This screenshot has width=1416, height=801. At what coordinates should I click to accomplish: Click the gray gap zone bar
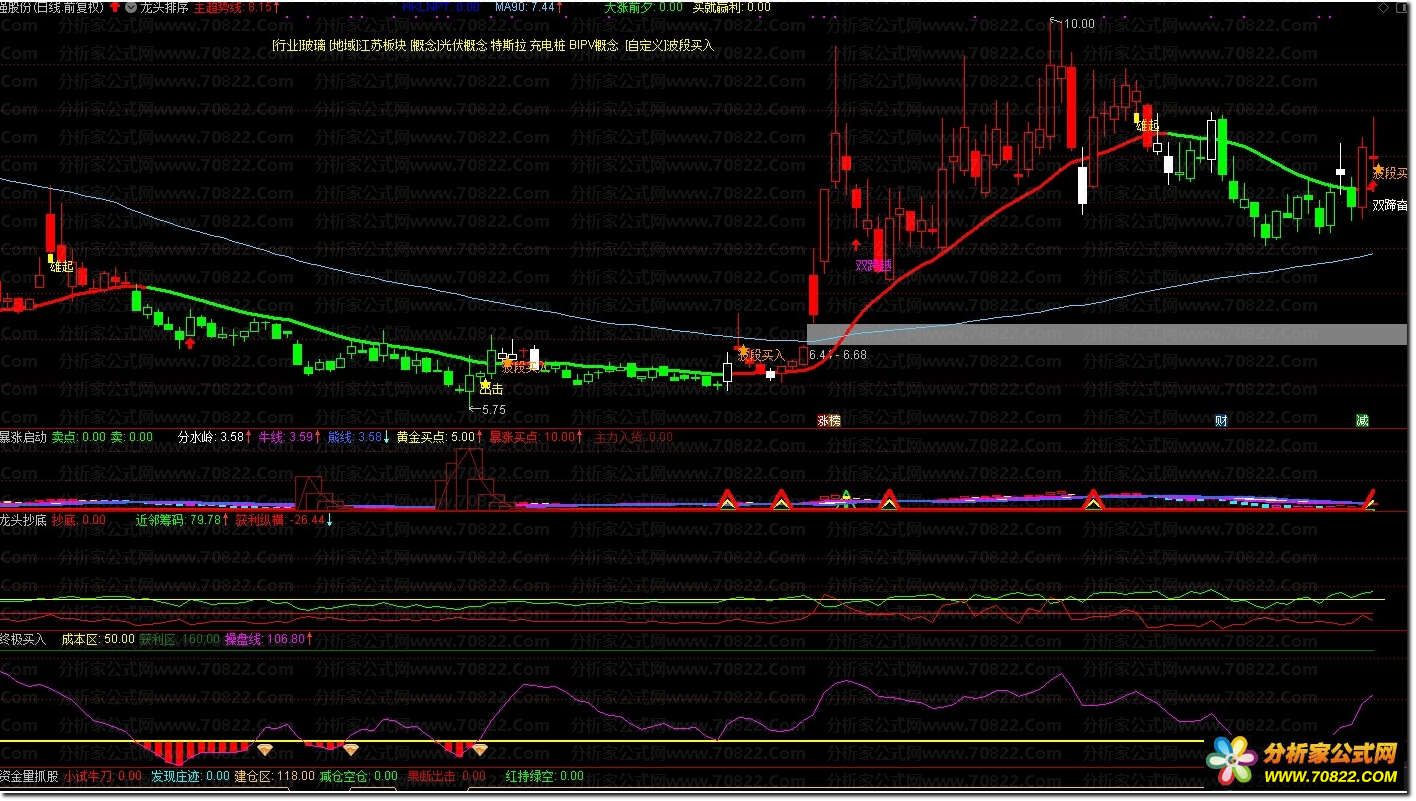coord(1107,334)
